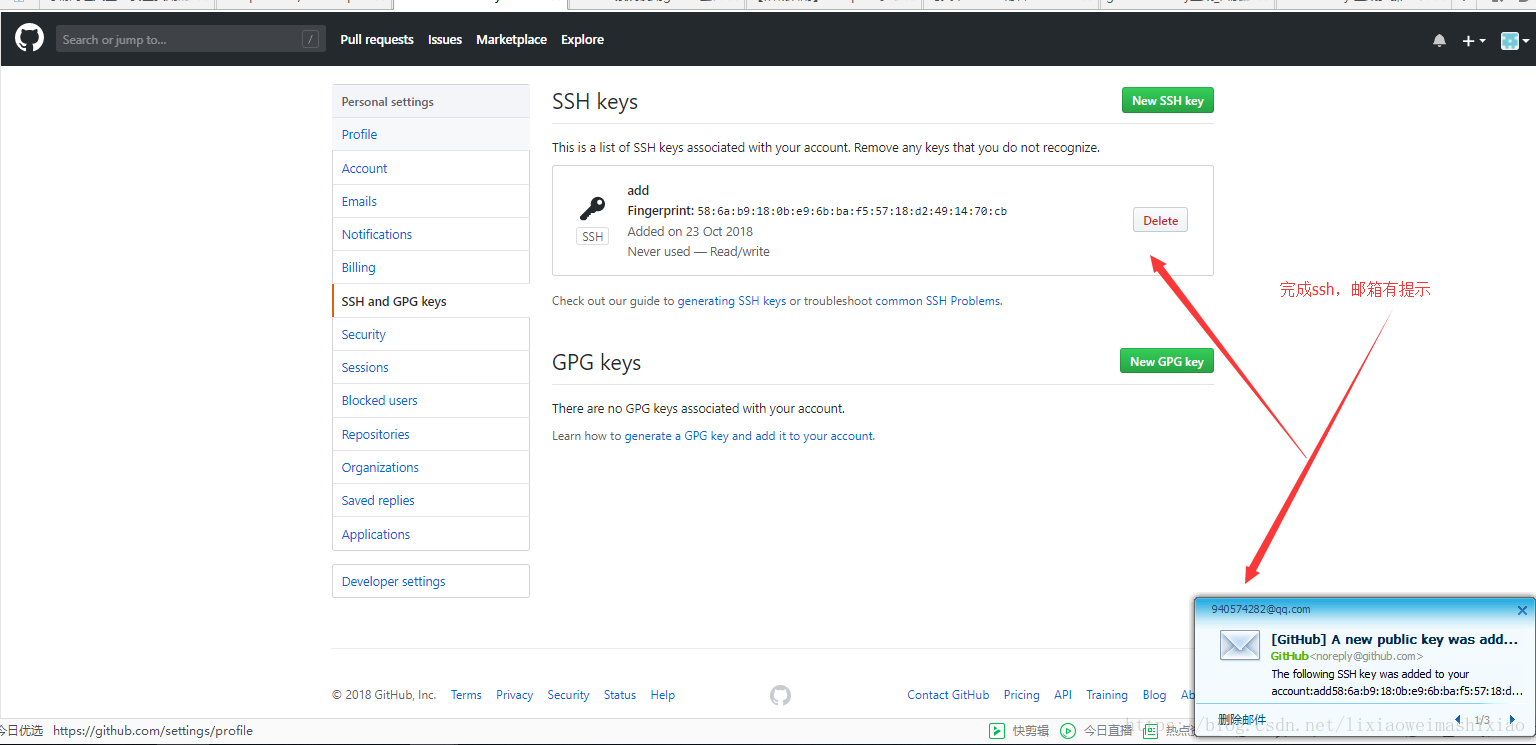Image resolution: width=1536 pixels, height=745 pixels.
Task: Click the footer GitHub mark icon
Action: tap(781, 695)
